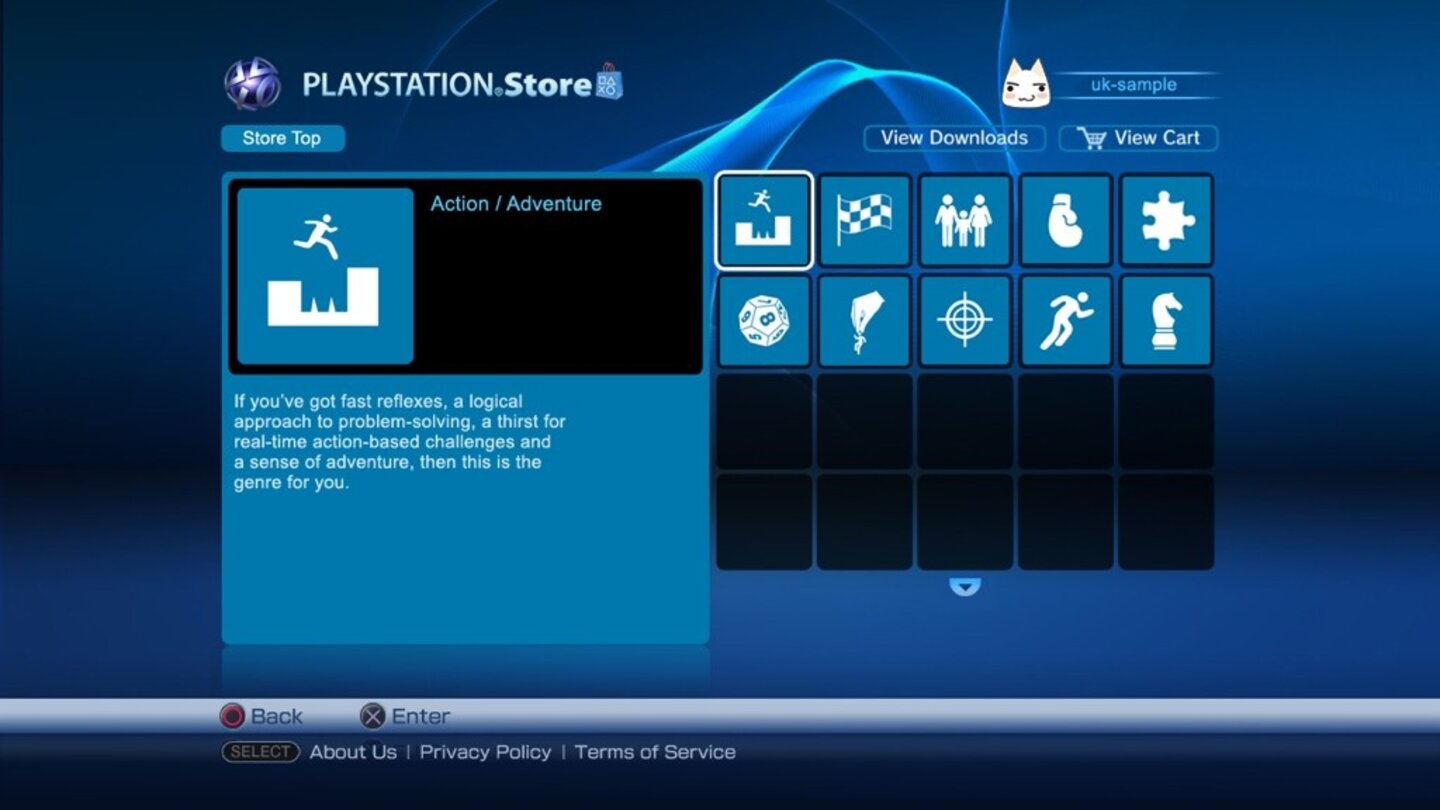Open the Racing category with checkered flag icon
The image size is (1440, 810).
click(x=864, y=221)
